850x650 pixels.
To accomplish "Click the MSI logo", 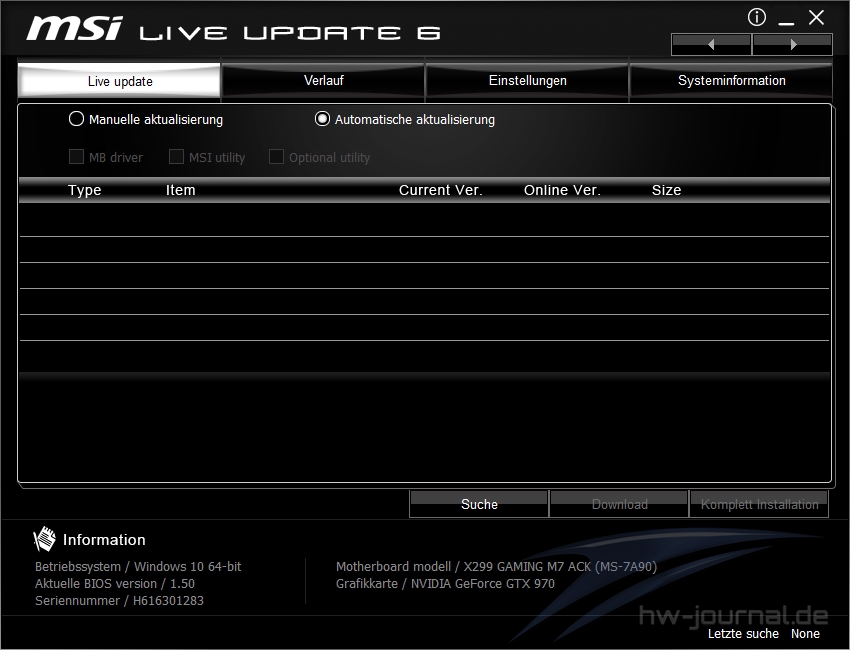I will click(75, 28).
